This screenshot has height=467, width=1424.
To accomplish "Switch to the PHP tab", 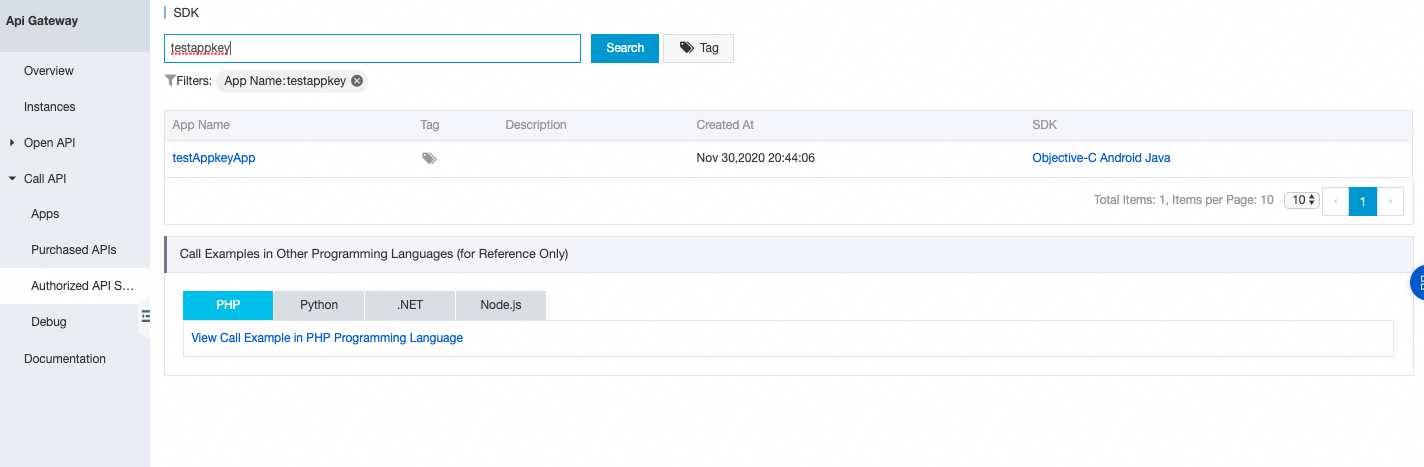I will pyautogui.click(x=228, y=305).
